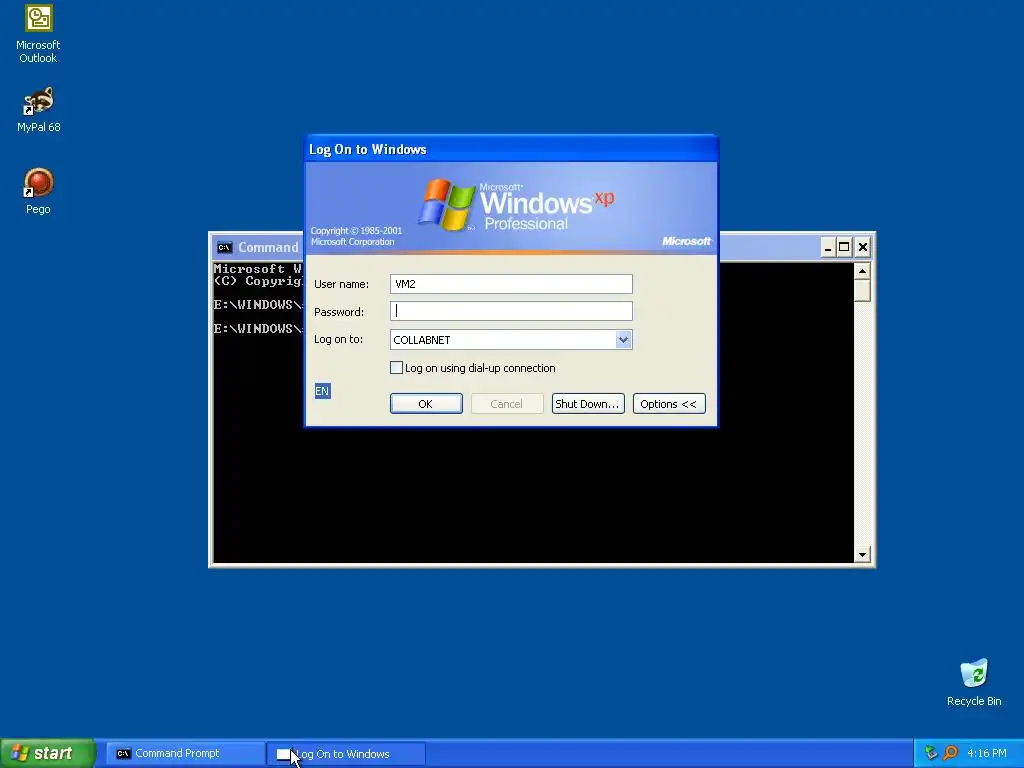Open the Microsoft Outlook desktop icon

tap(38, 34)
